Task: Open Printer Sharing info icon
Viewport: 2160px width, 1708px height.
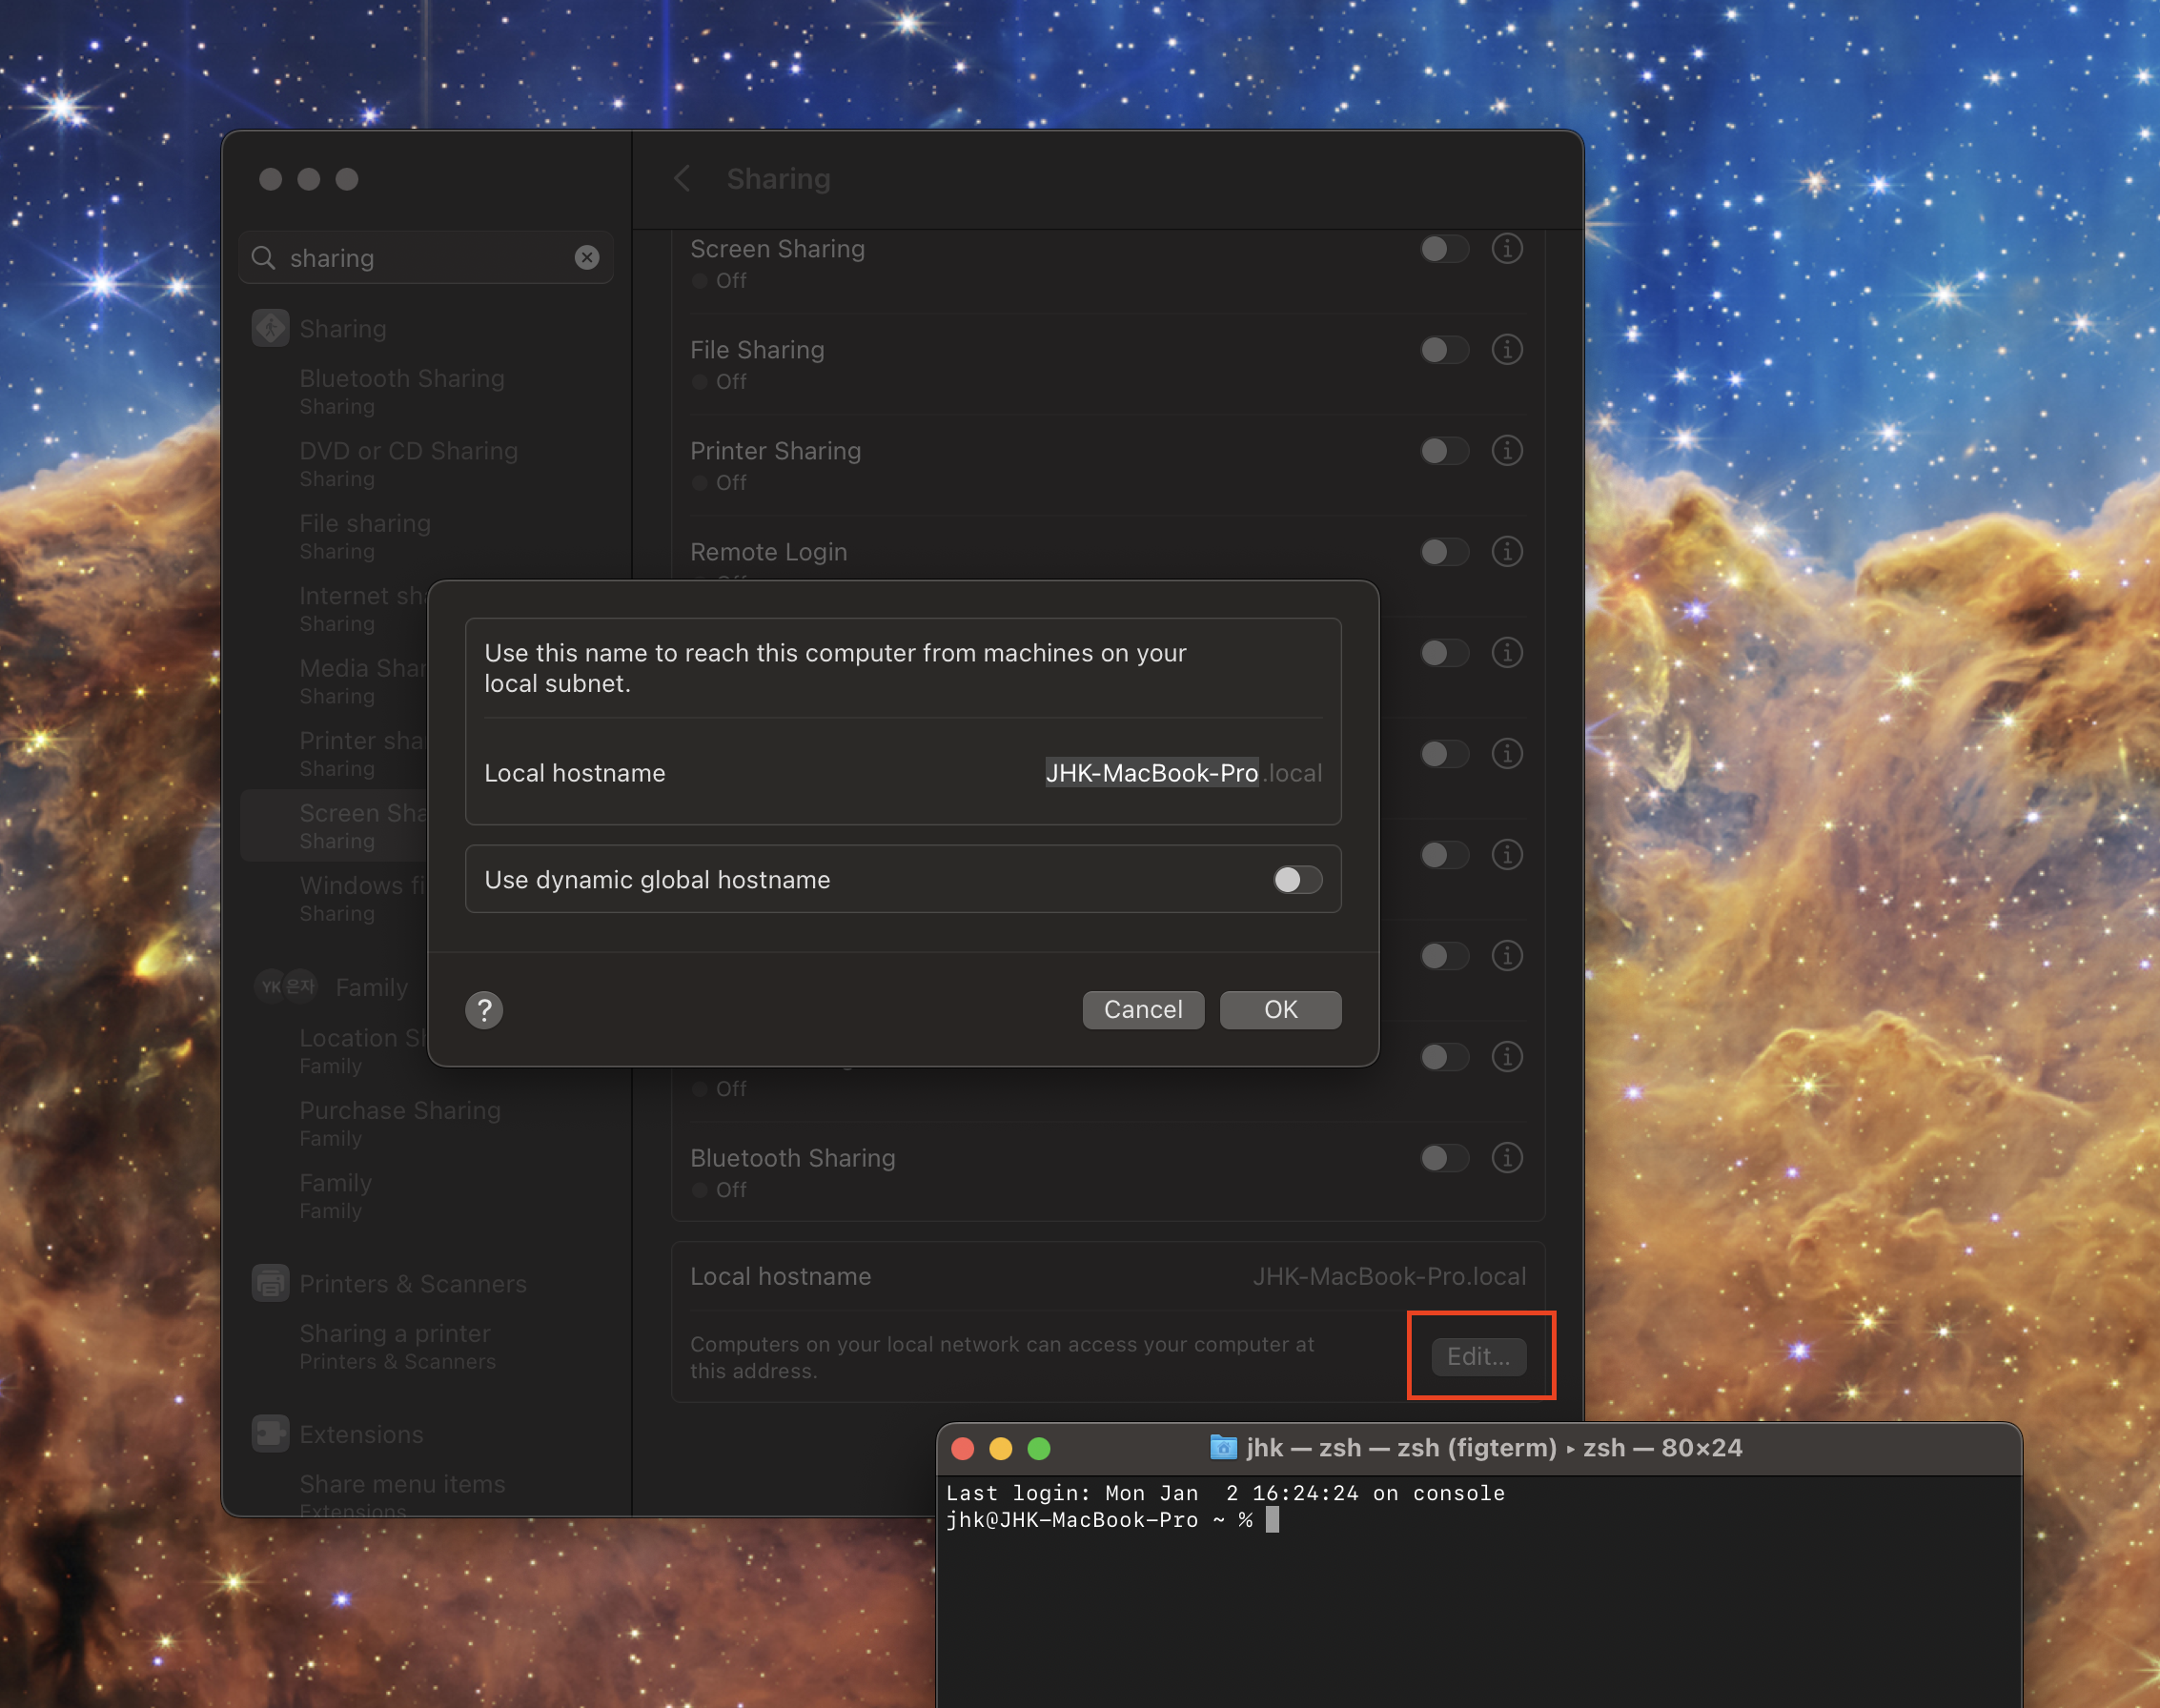Action: 1507,451
